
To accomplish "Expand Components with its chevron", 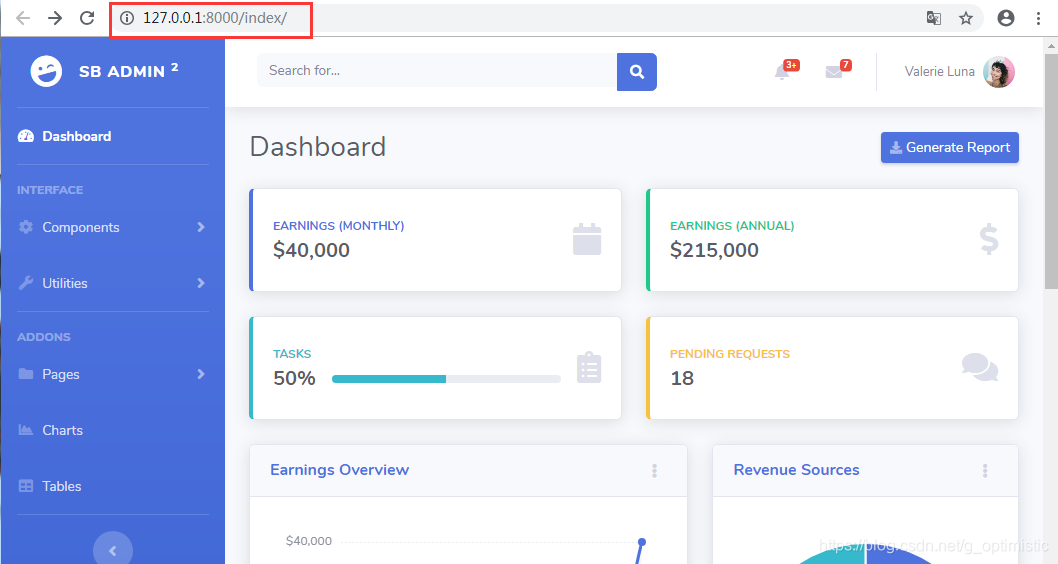I will (200, 227).
